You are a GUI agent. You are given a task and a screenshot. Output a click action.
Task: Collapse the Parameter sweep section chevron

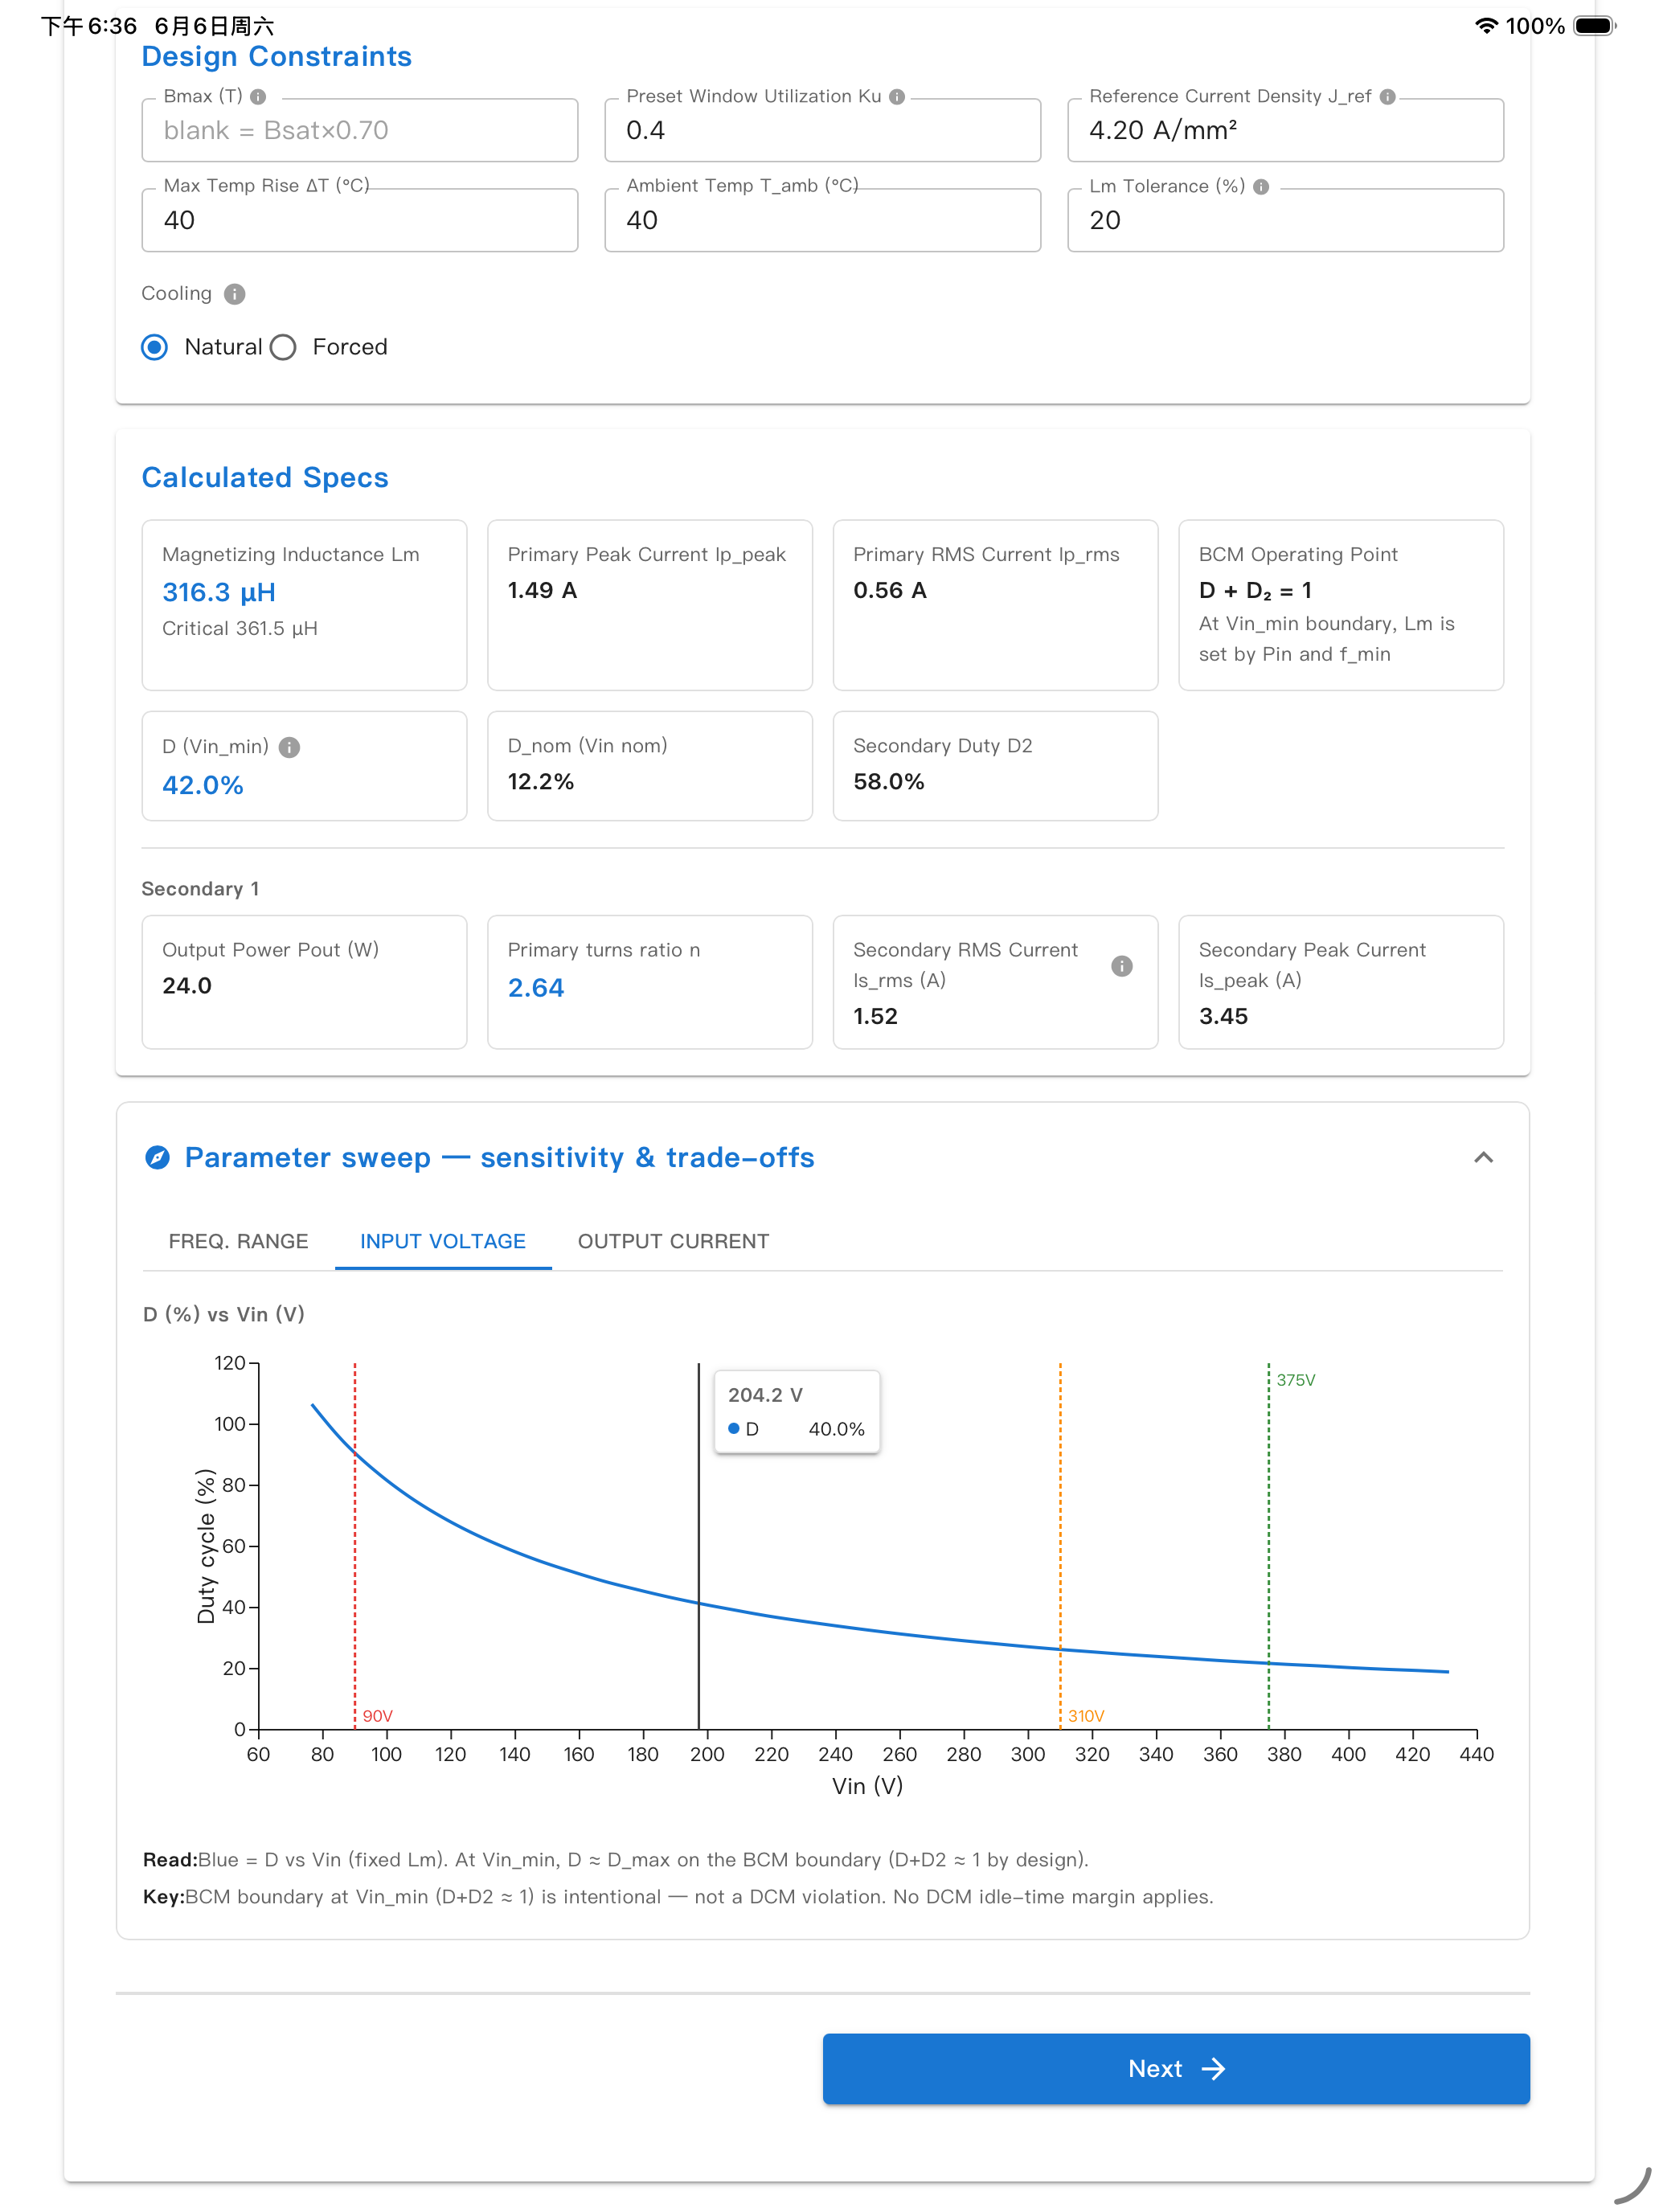click(x=1483, y=1158)
